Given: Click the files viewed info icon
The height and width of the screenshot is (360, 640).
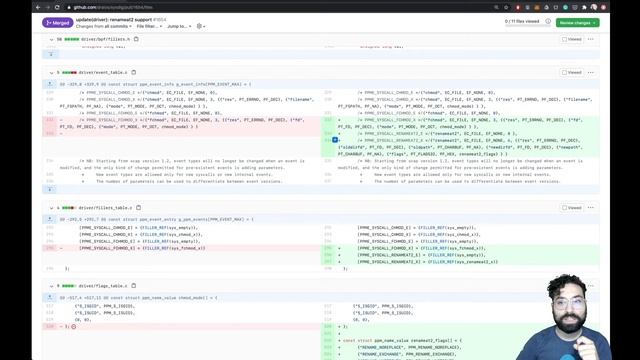Looking at the screenshot, I should click(548, 21).
